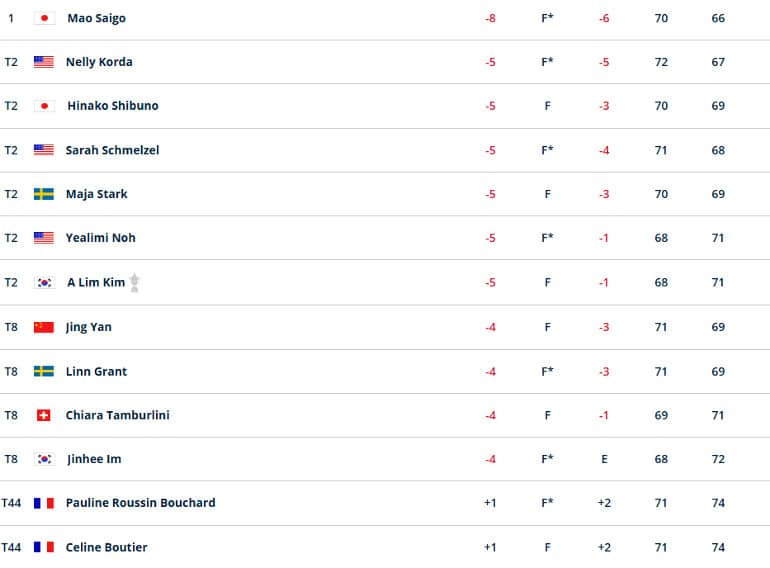Select Linn Grant's name in leaderboard
This screenshot has height=568, width=770.
pyautogui.click(x=96, y=372)
